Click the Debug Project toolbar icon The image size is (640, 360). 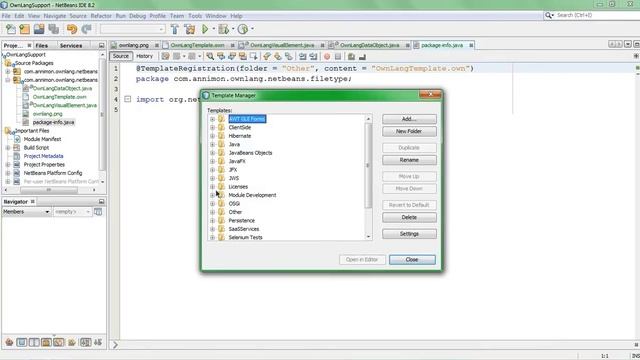pyautogui.click(x=223, y=29)
